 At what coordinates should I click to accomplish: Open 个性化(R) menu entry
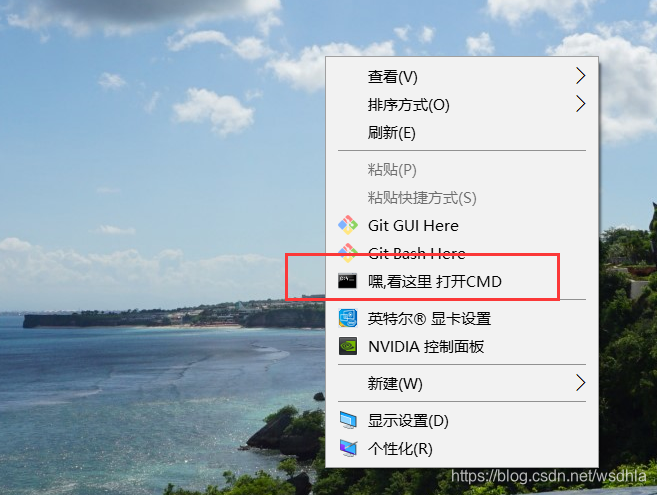click(x=462, y=448)
